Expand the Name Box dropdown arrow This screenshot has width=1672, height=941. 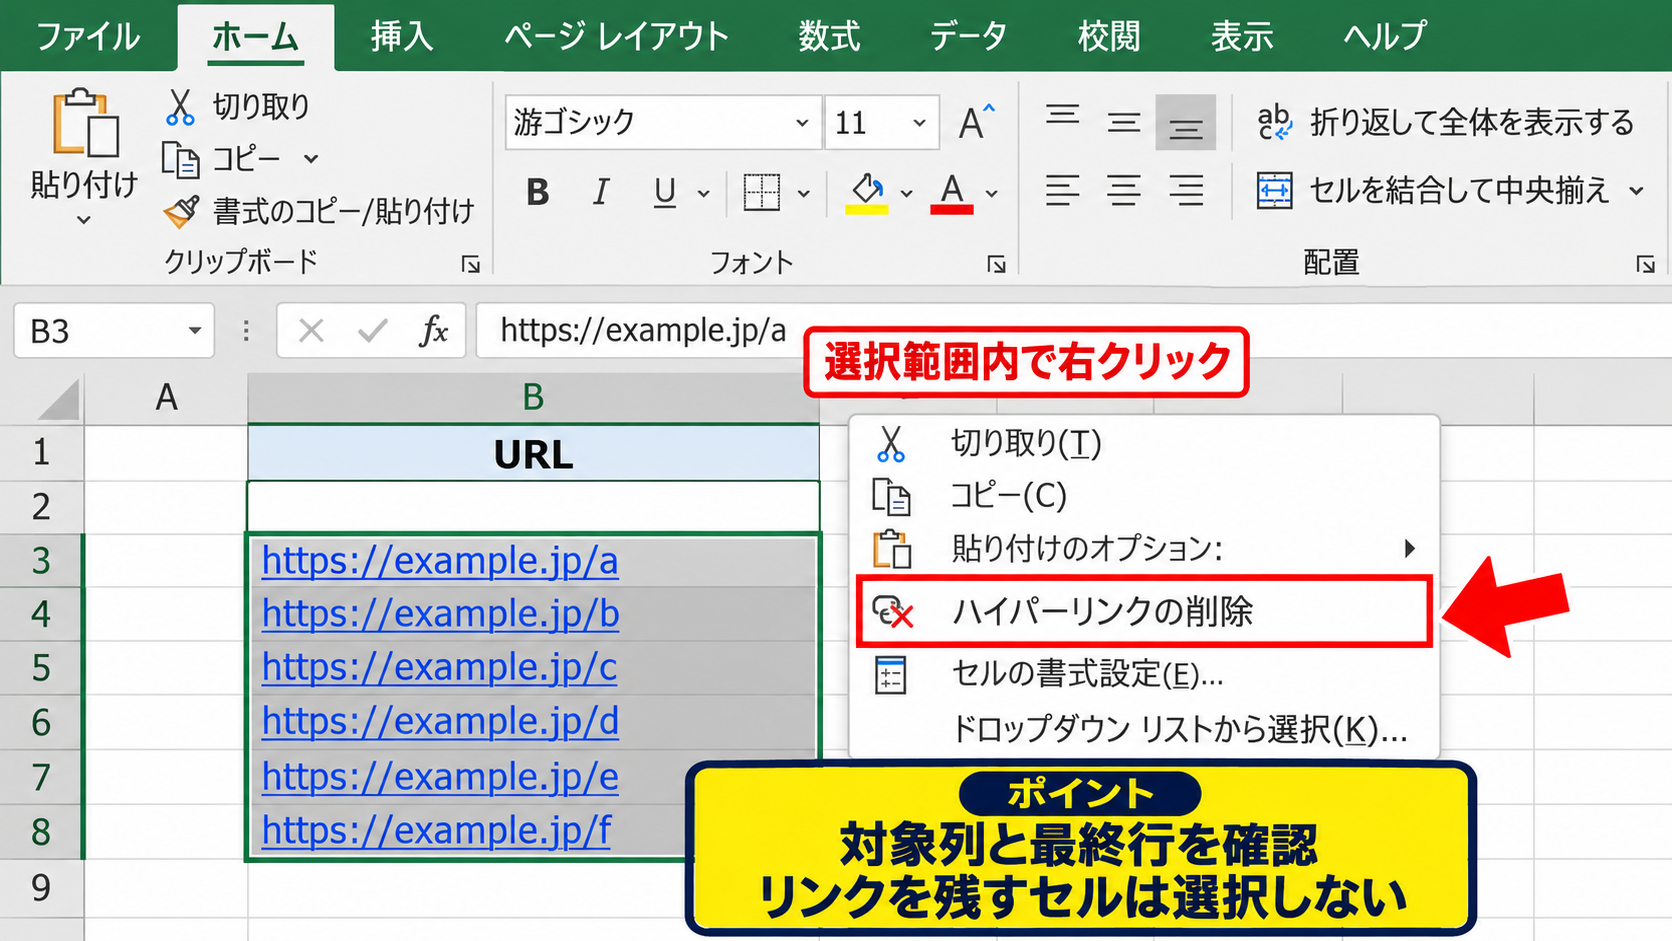tap(195, 331)
